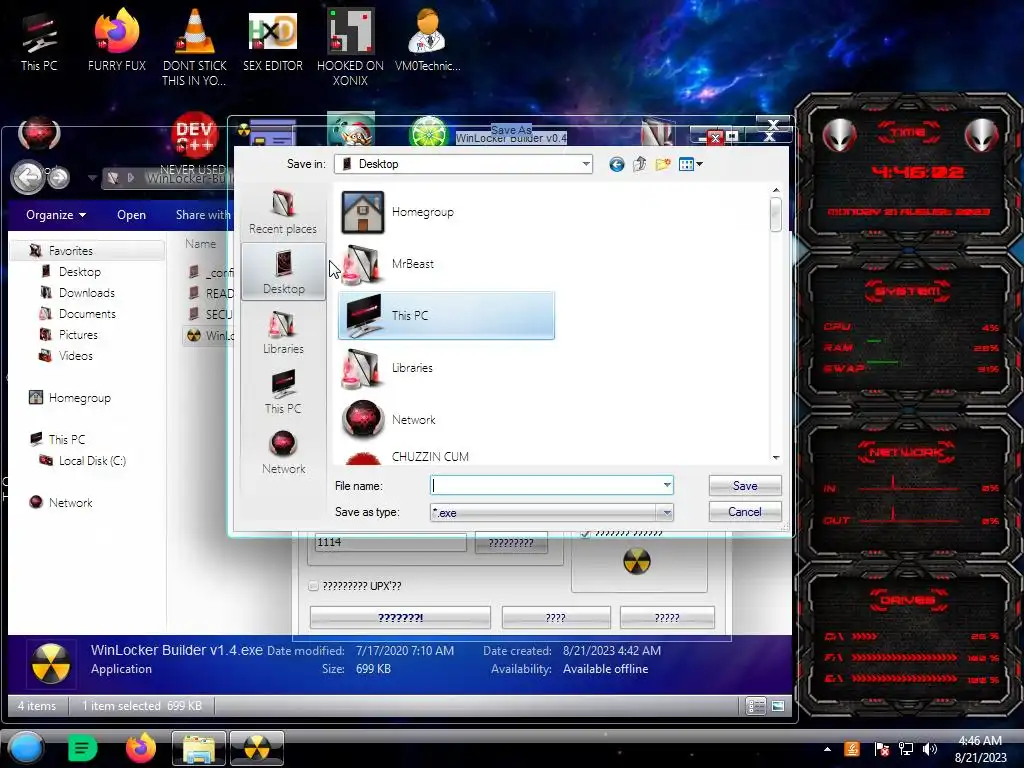Select Favorites in Explorer navigation pane
Viewport: 1024px width, 768px height.
[71, 251]
